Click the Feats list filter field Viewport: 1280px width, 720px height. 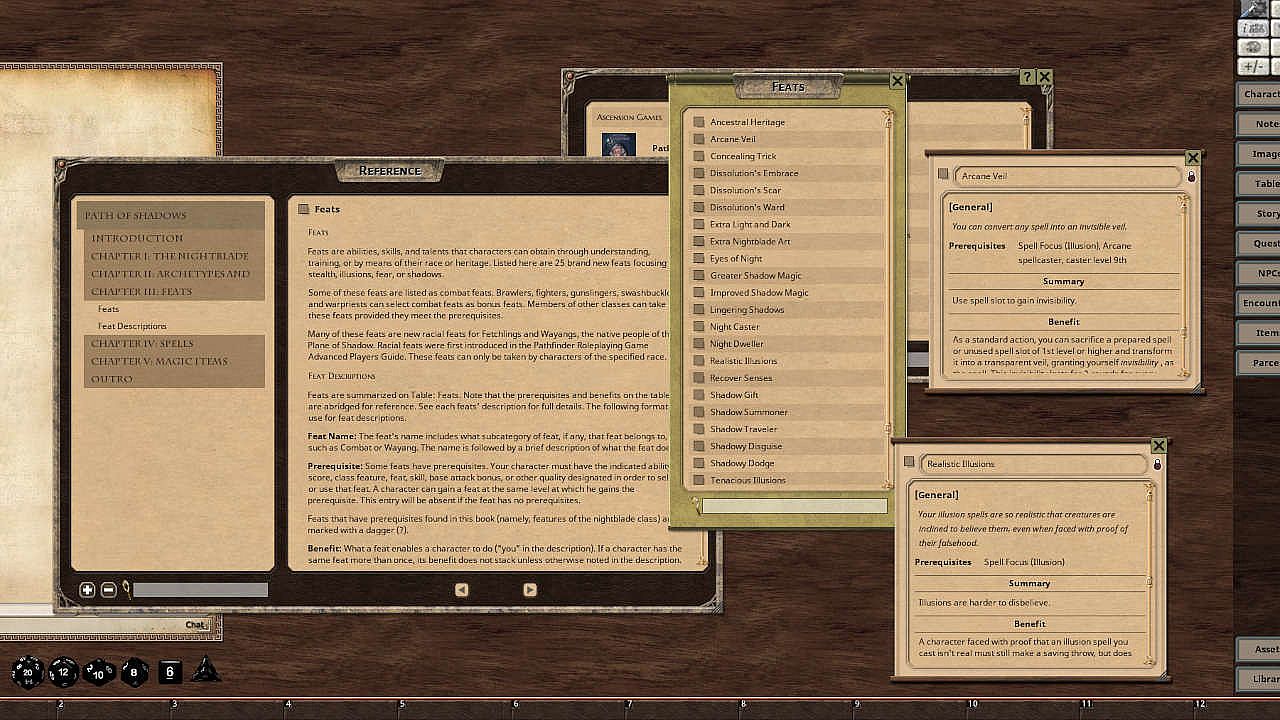(795, 507)
